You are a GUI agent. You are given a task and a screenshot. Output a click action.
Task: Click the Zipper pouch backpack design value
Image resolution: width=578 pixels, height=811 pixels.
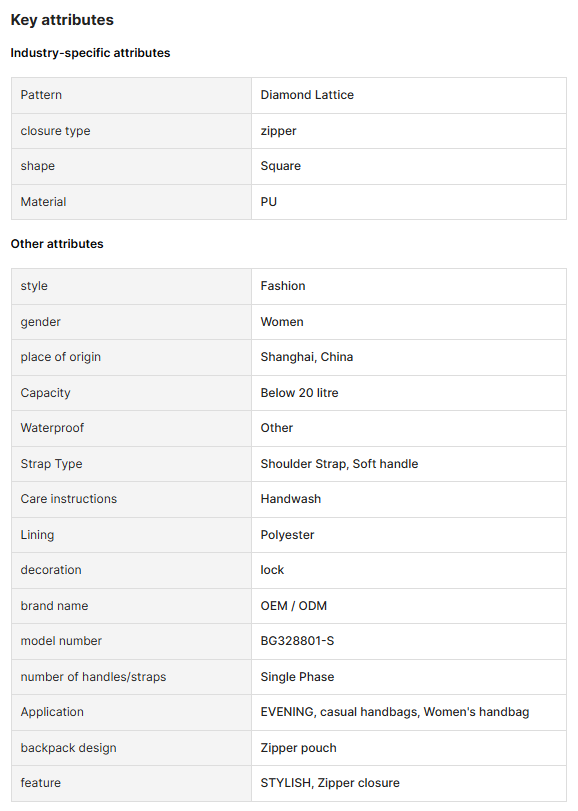[298, 748]
